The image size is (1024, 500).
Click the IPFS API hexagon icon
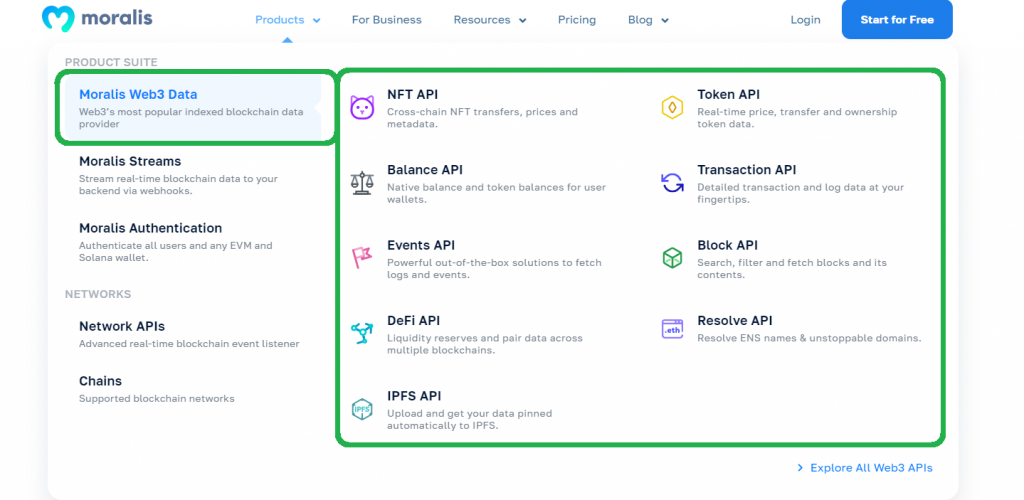click(362, 409)
